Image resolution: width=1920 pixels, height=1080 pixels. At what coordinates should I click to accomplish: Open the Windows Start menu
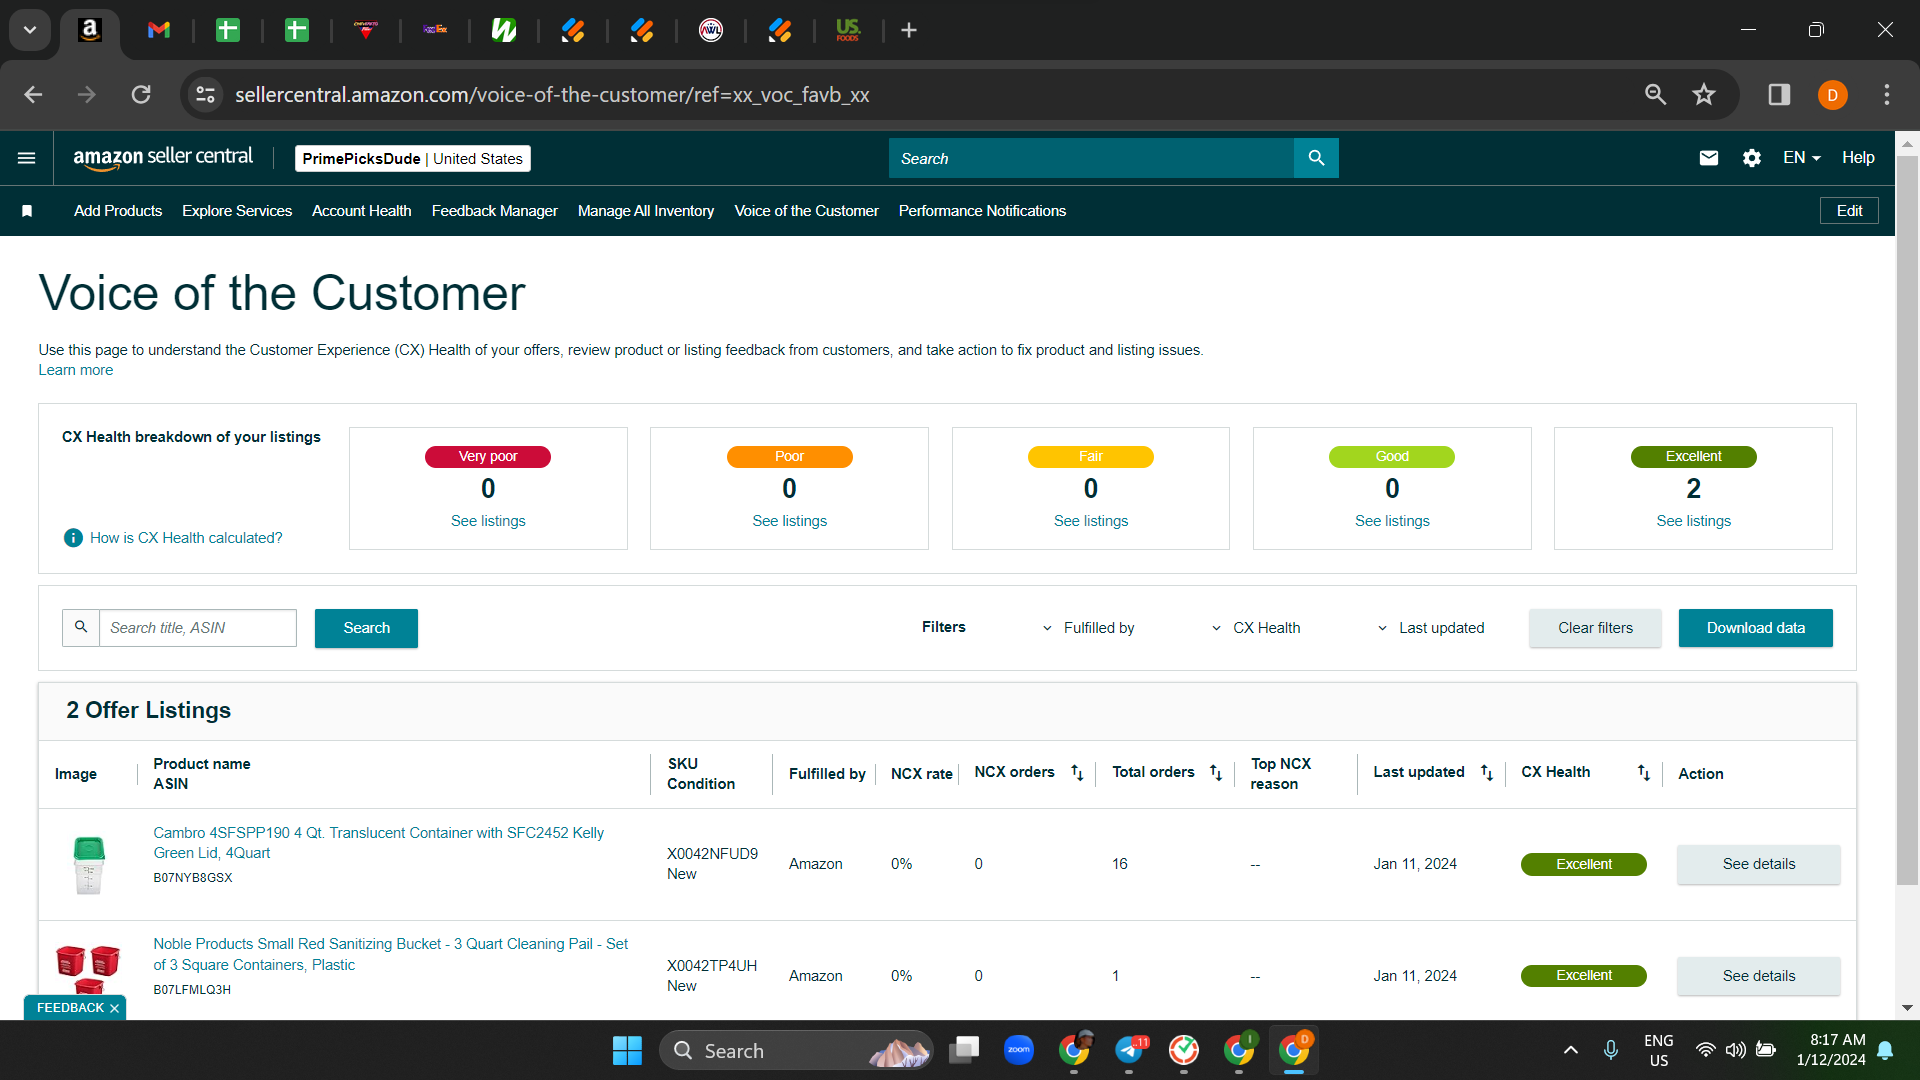pos(627,1051)
